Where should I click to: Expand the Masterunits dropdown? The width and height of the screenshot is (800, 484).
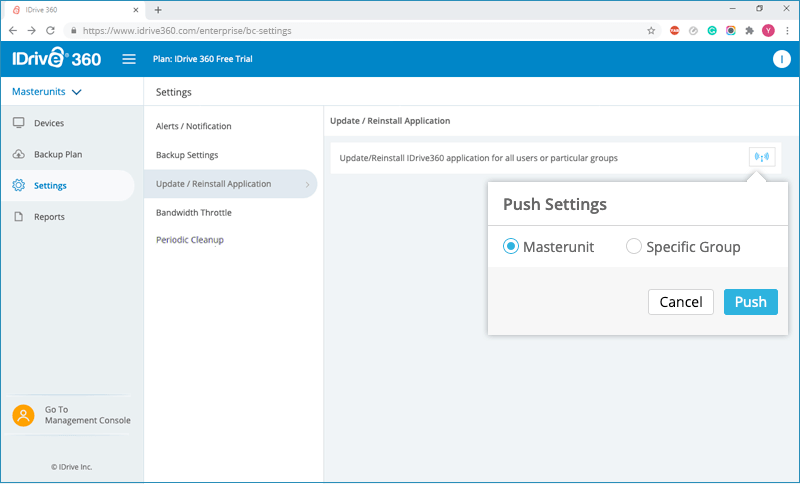point(46,92)
